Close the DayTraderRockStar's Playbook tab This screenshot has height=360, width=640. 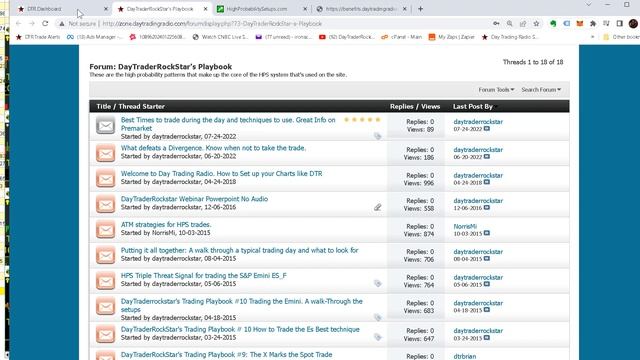pos(205,9)
